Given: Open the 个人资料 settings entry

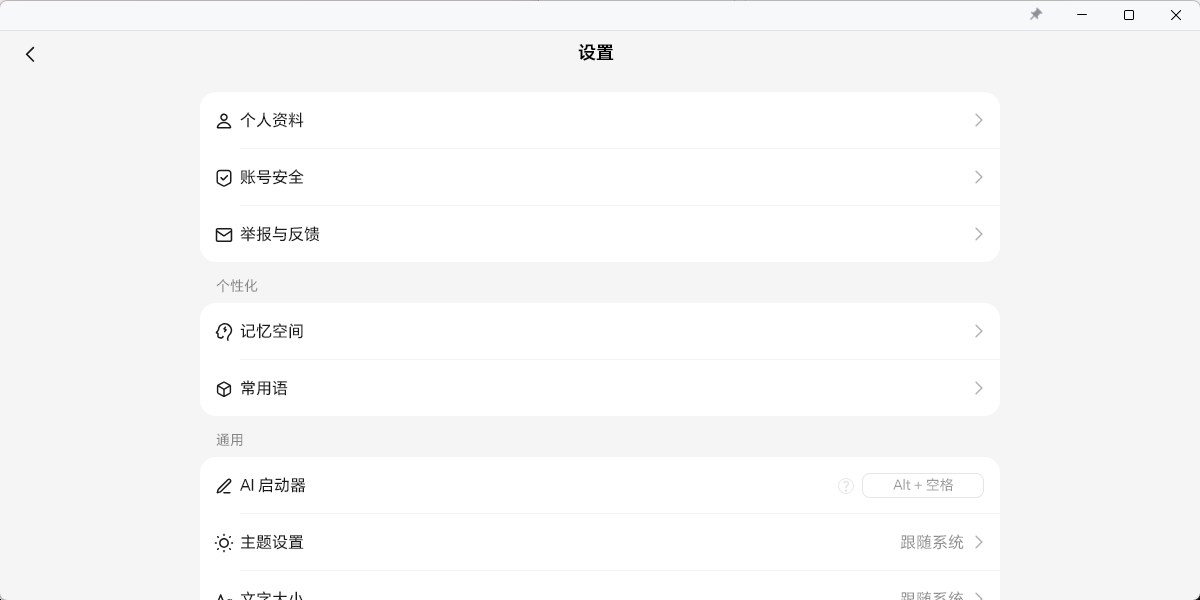Looking at the screenshot, I should (x=600, y=120).
